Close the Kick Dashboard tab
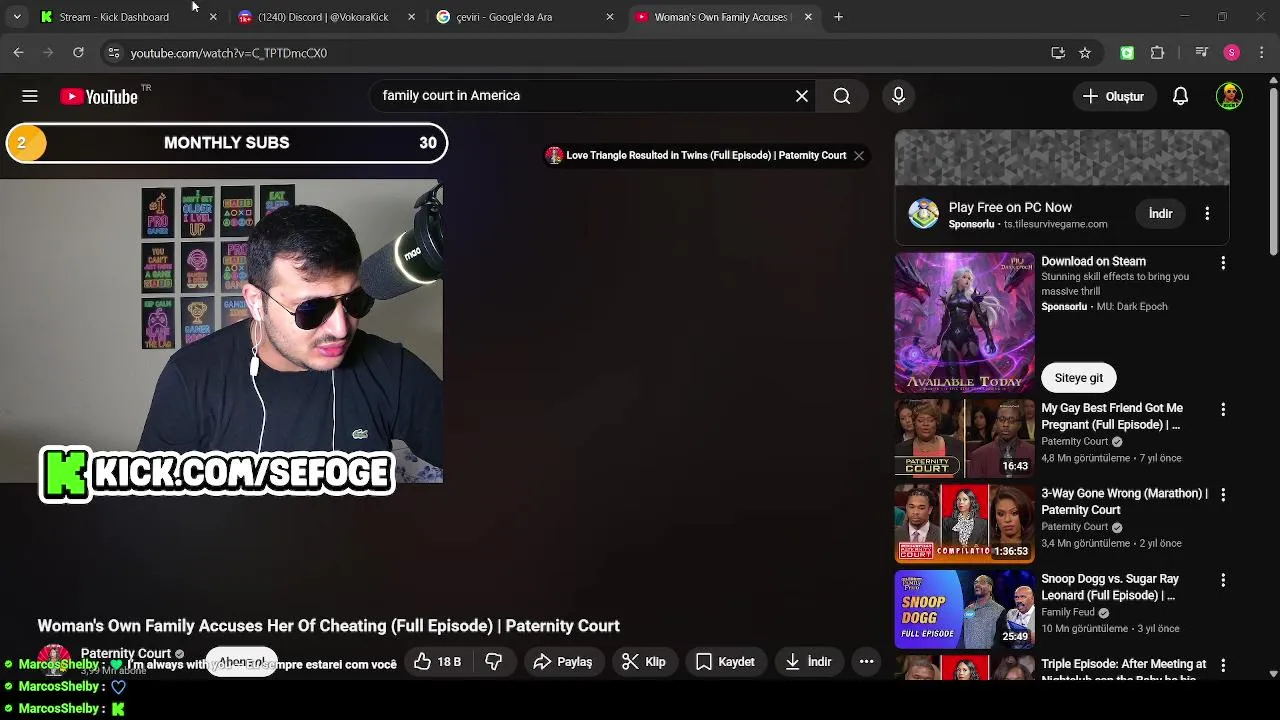The width and height of the screenshot is (1280, 720). [x=213, y=17]
